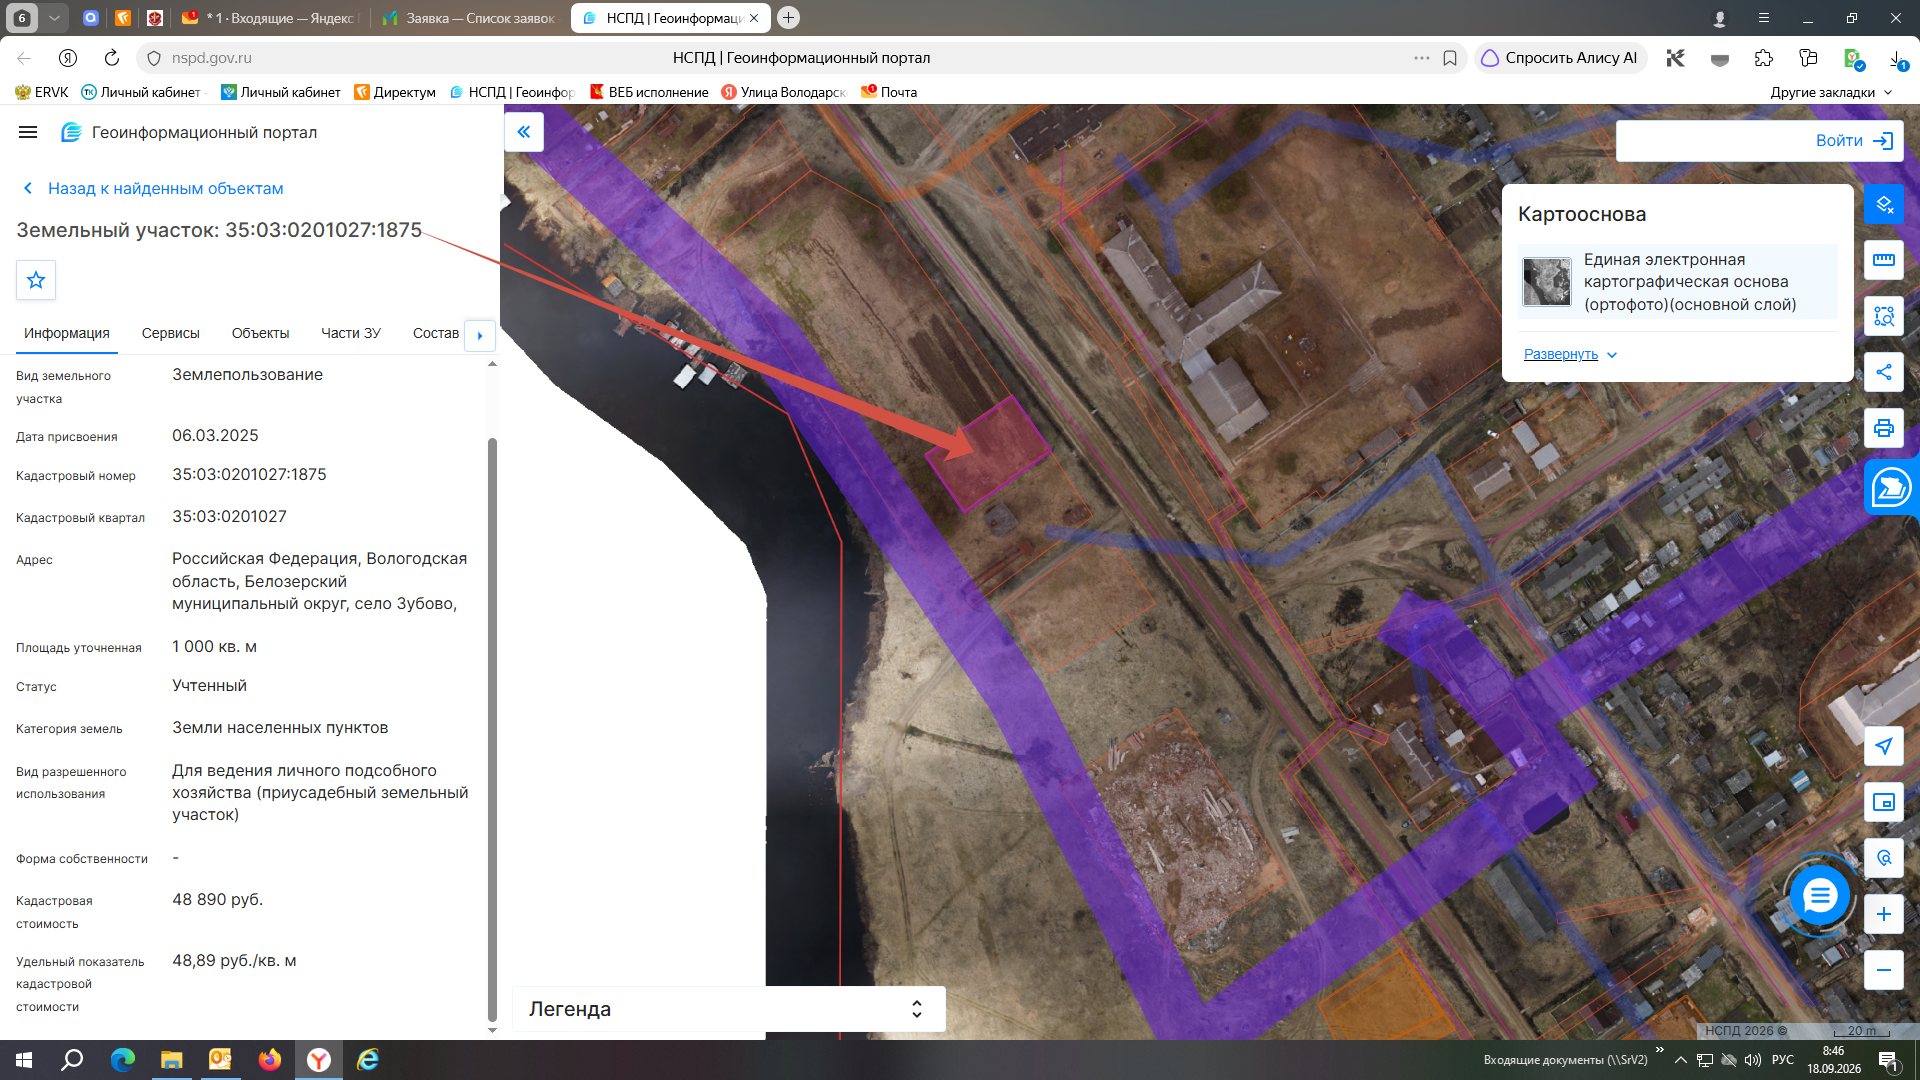Open the Директум bookmark
The image size is (1920, 1080).
point(395,92)
